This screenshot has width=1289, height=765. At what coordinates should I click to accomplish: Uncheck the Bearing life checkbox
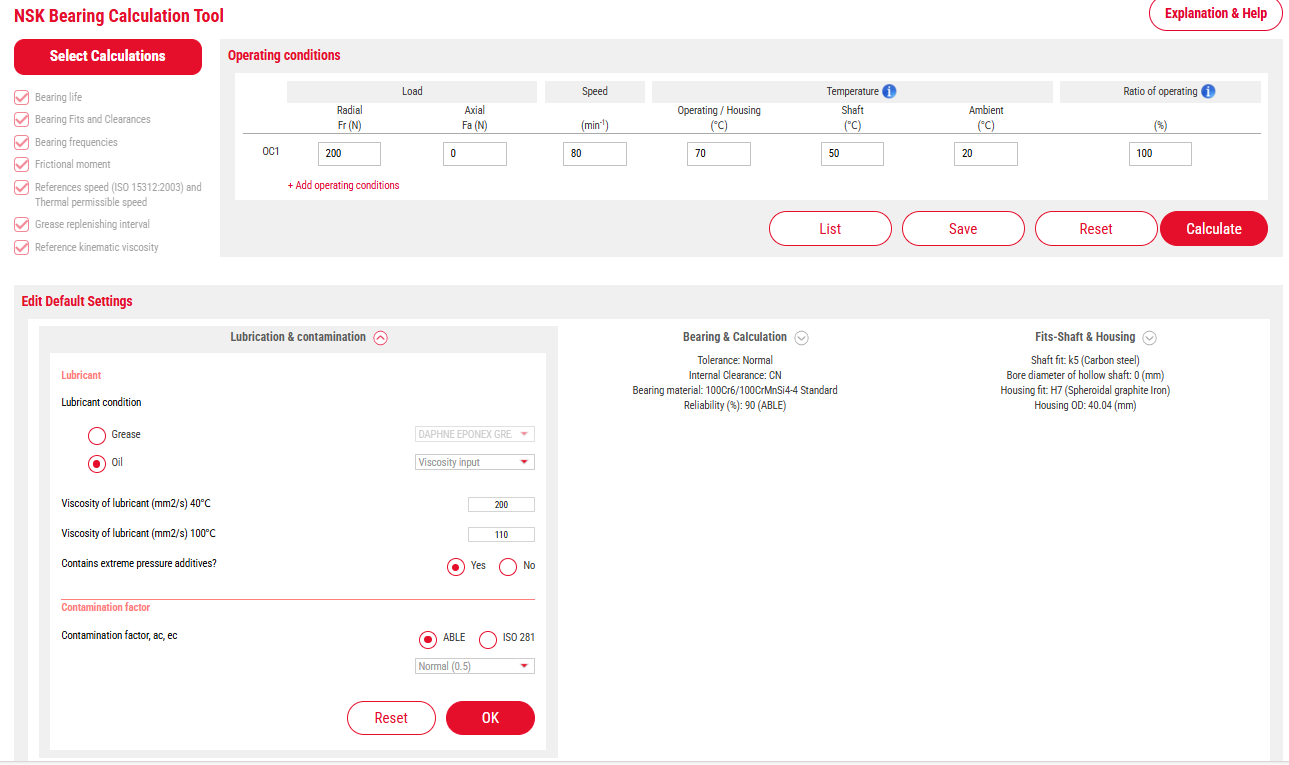(x=21, y=97)
